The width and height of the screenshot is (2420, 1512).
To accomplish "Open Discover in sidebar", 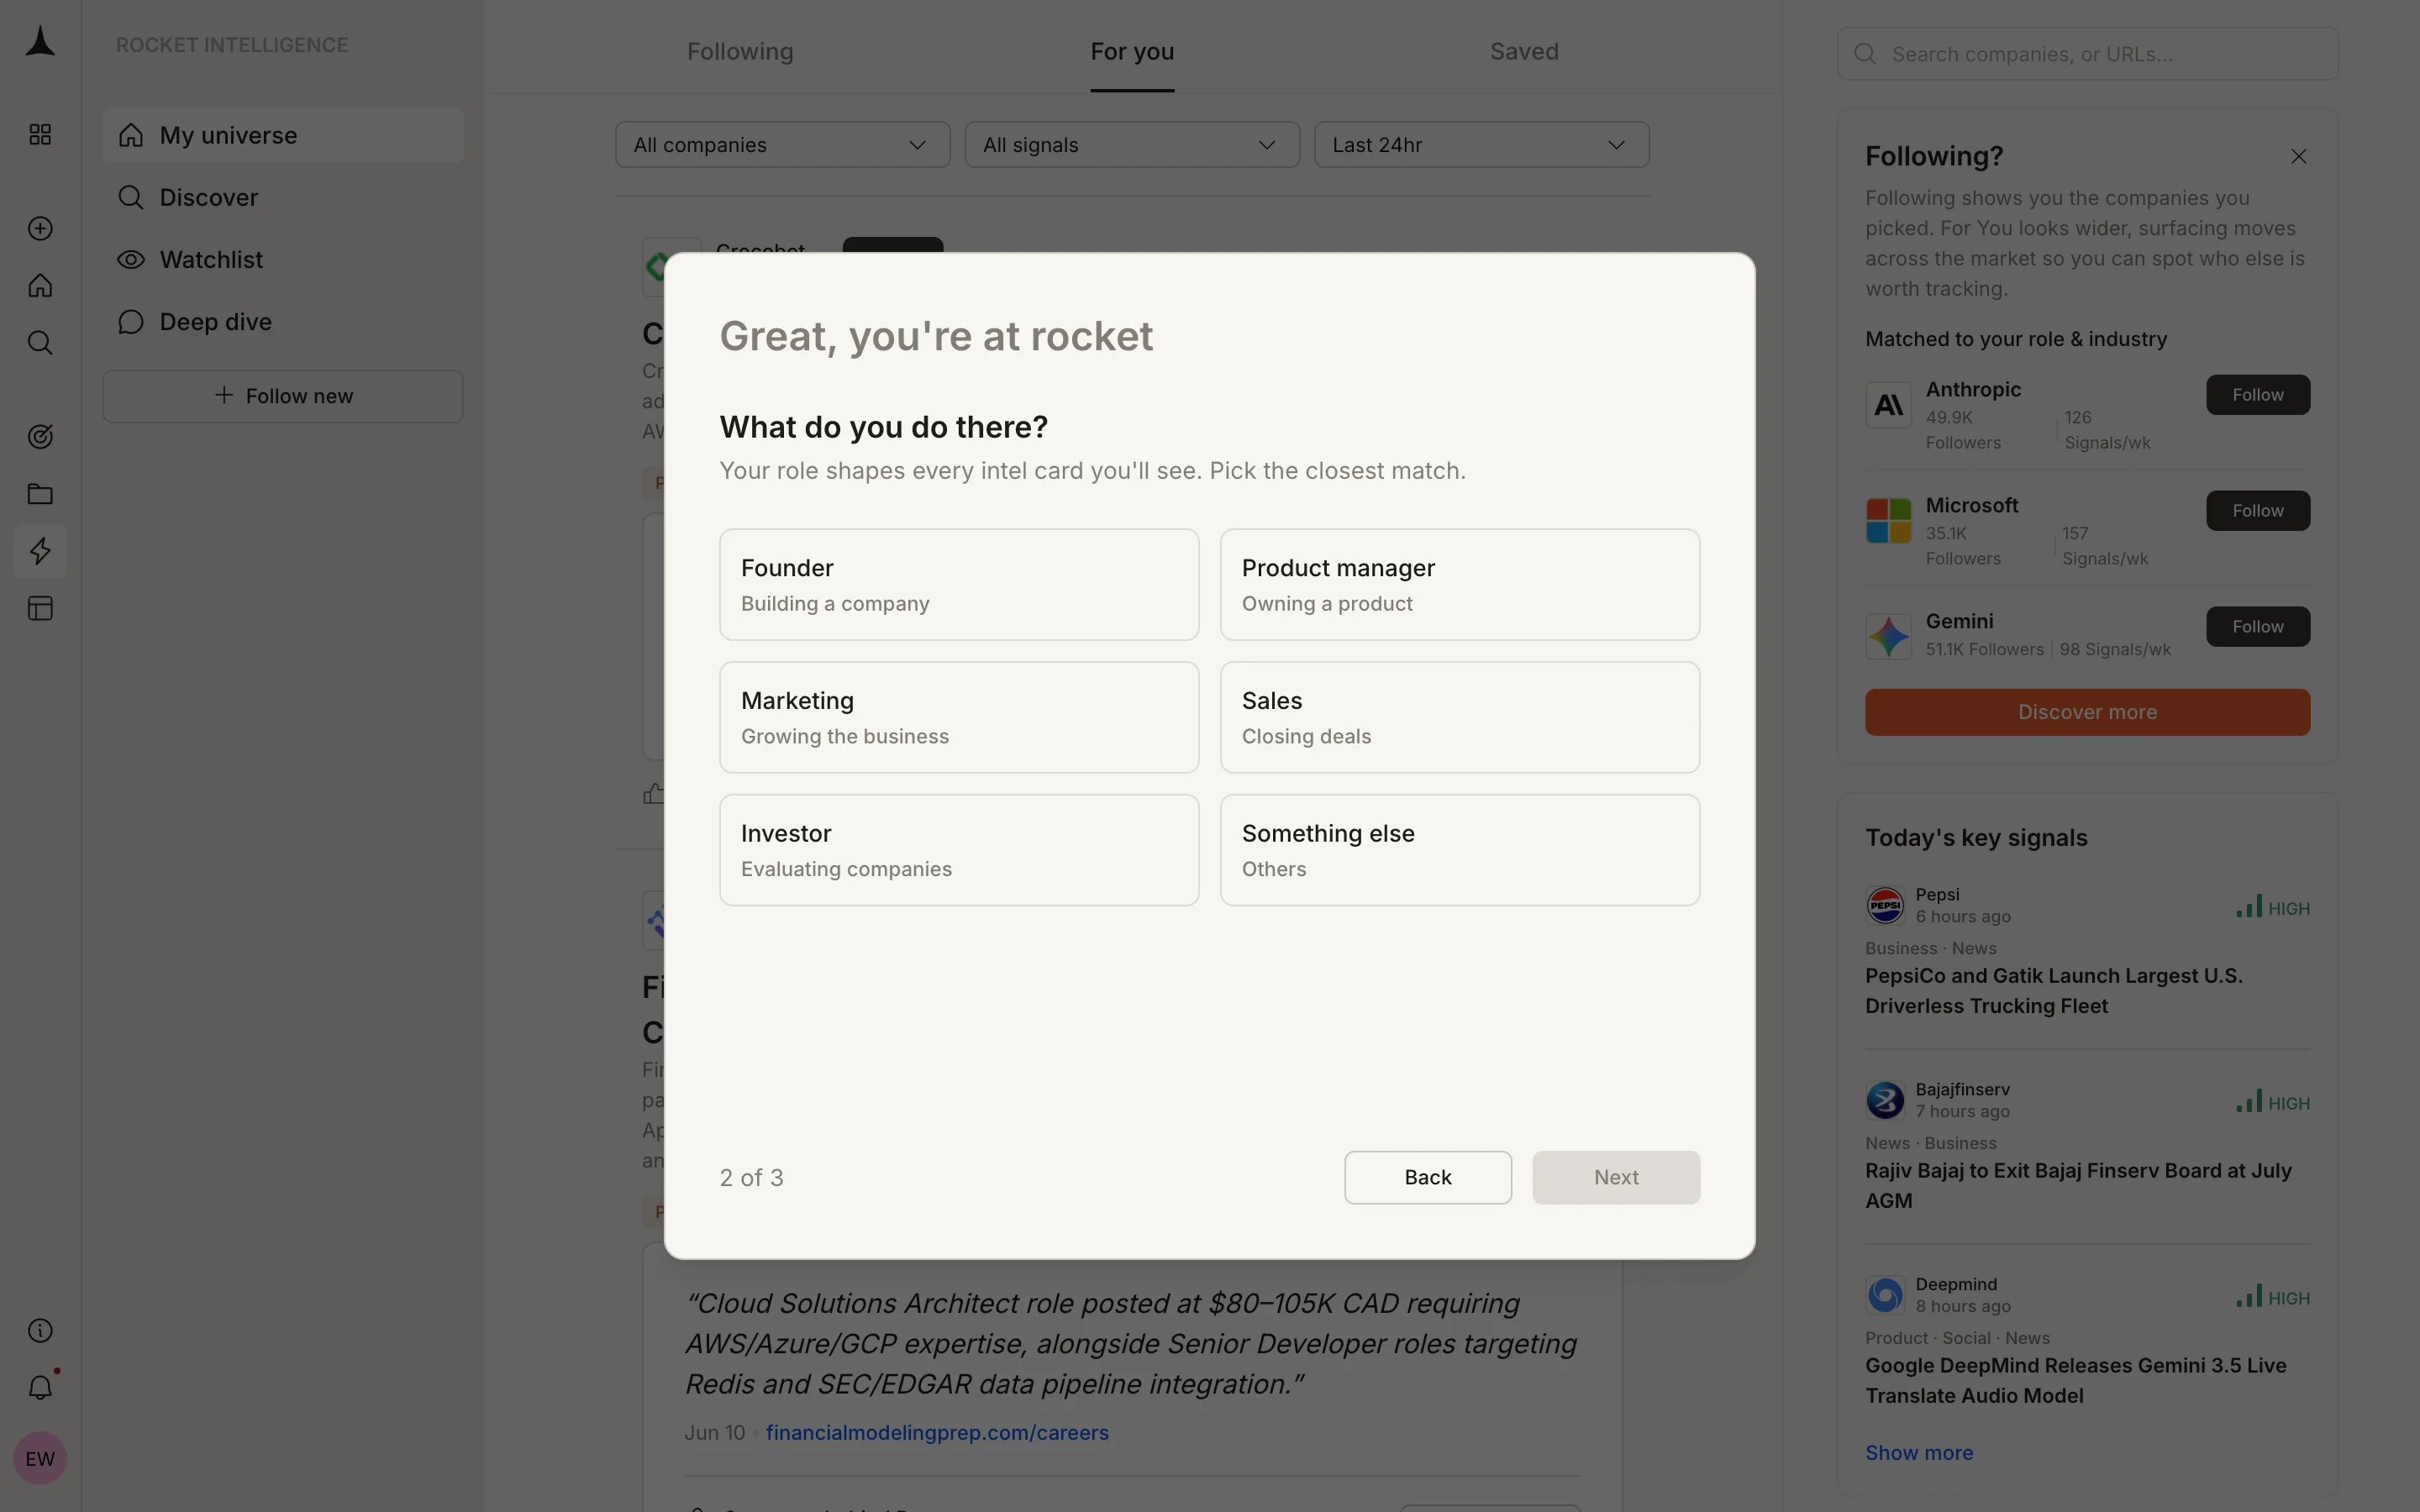I will point(283,197).
